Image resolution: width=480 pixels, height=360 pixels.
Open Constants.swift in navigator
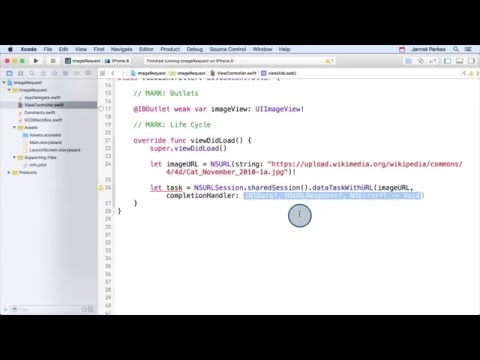(x=40, y=112)
